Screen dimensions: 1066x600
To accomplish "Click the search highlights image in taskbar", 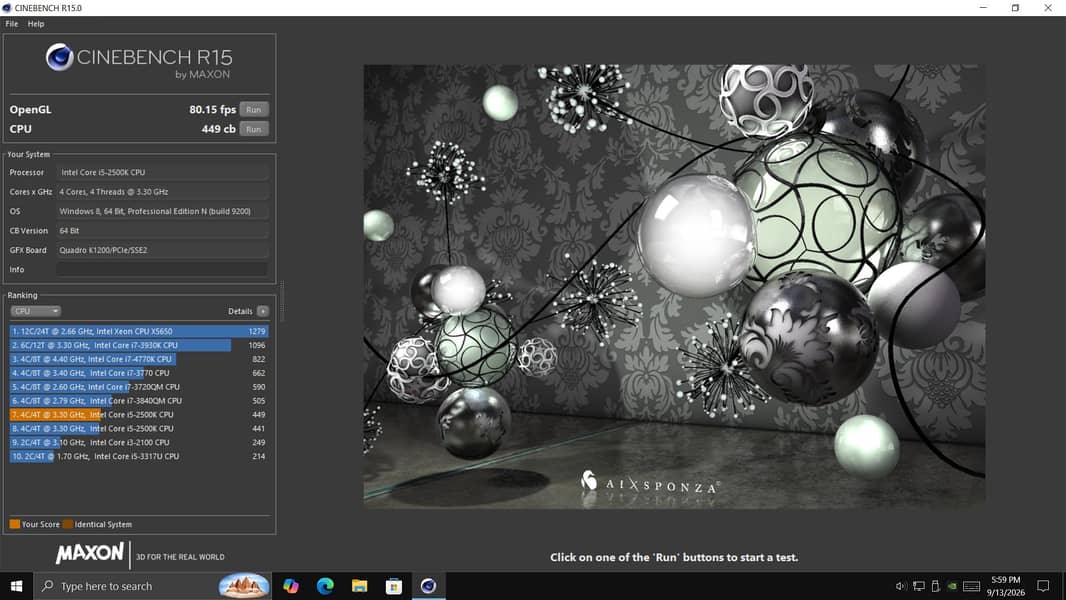I will [244, 586].
